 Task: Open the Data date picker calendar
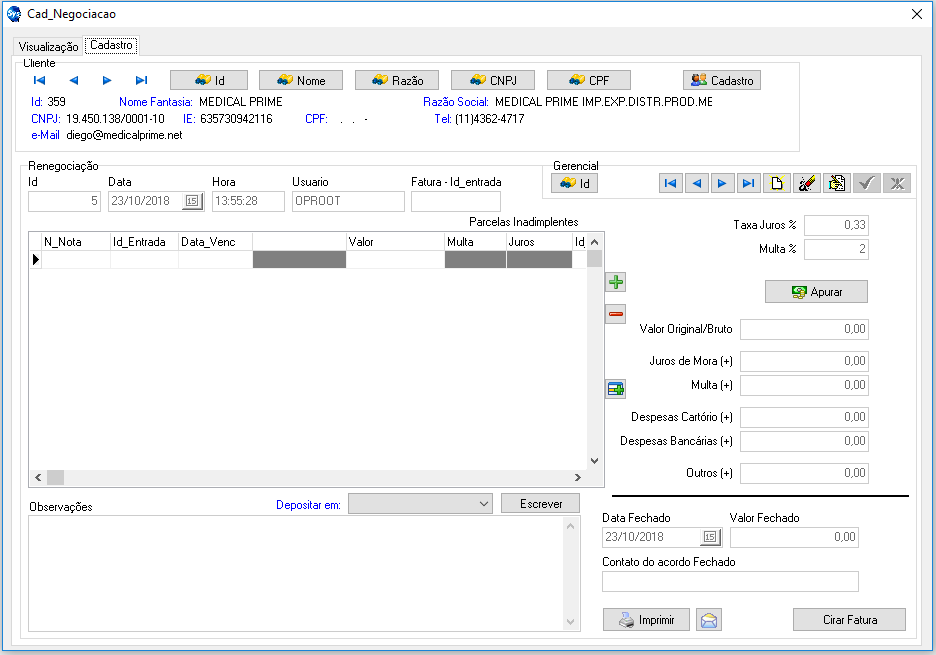click(x=192, y=201)
